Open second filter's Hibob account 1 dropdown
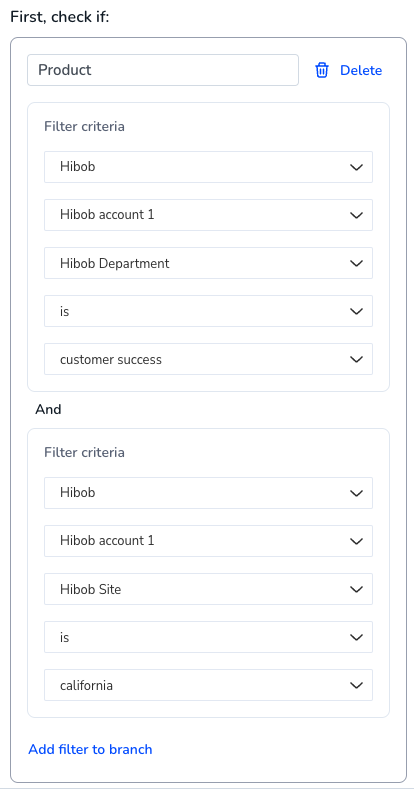 pyautogui.click(x=208, y=541)
